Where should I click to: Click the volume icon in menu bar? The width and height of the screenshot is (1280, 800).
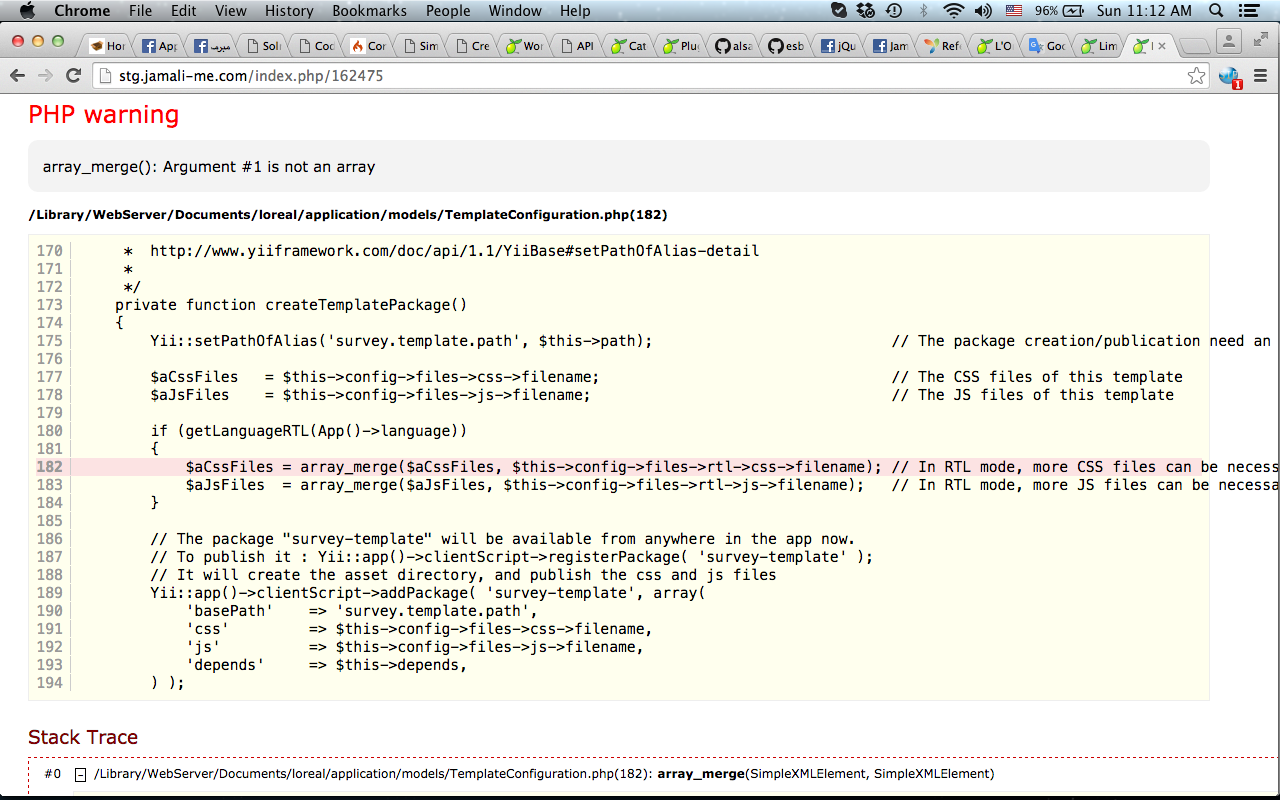pyautogui.click(x=983, y=11)
